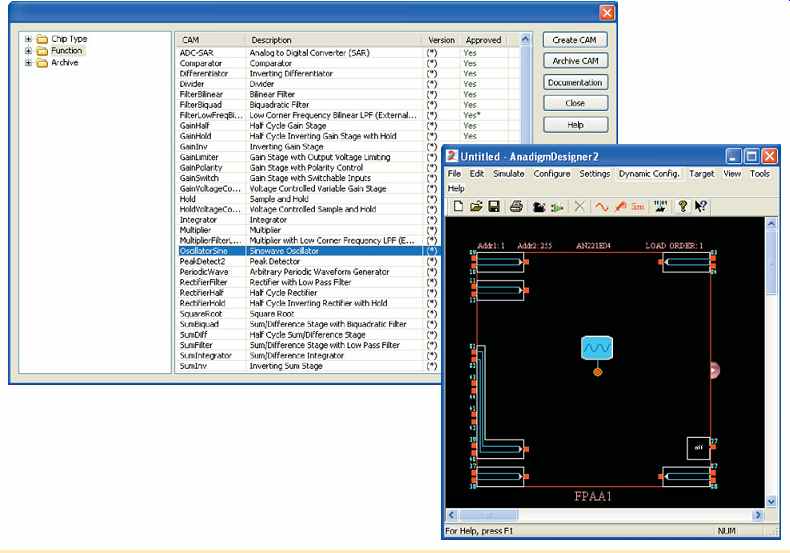
Task: Click the New file icon in AnadigmDesigner2 toolbar
Action: click(x=458, y=206)
